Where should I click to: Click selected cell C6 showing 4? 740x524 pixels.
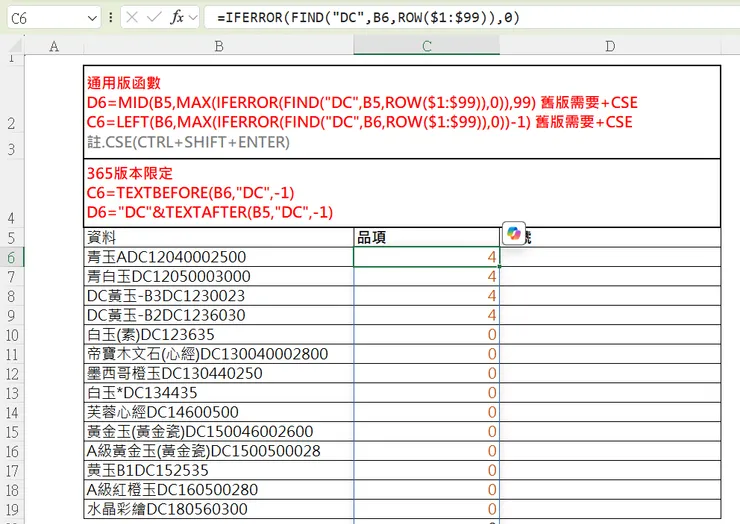coord(427,257)
